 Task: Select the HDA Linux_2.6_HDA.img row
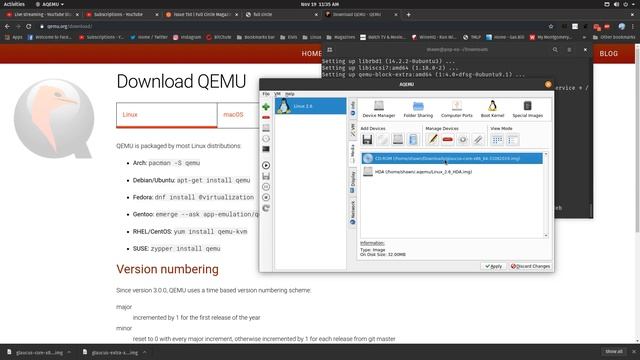point(452,172)
